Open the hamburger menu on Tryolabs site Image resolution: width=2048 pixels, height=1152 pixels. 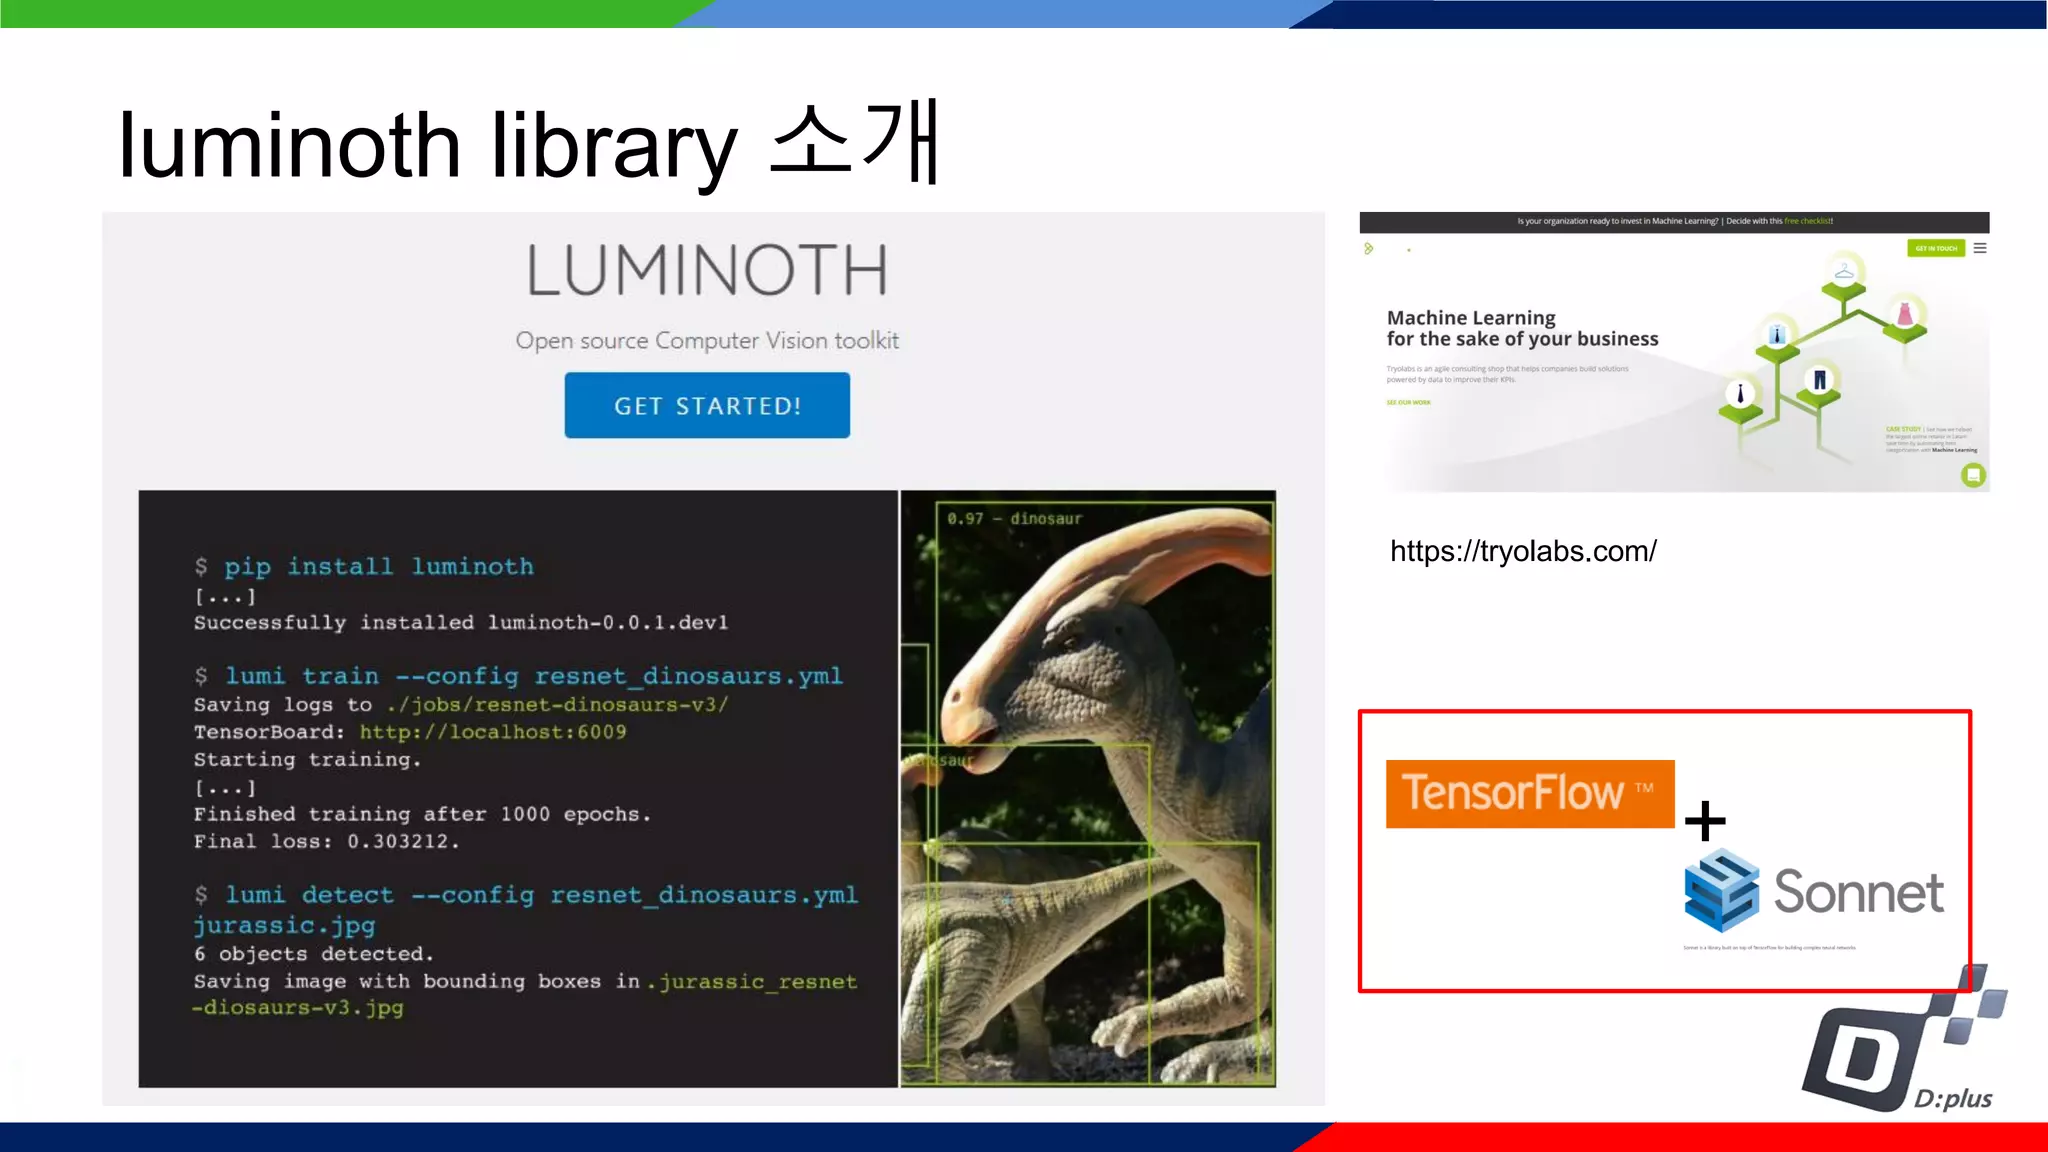[x=1980, y=248]
